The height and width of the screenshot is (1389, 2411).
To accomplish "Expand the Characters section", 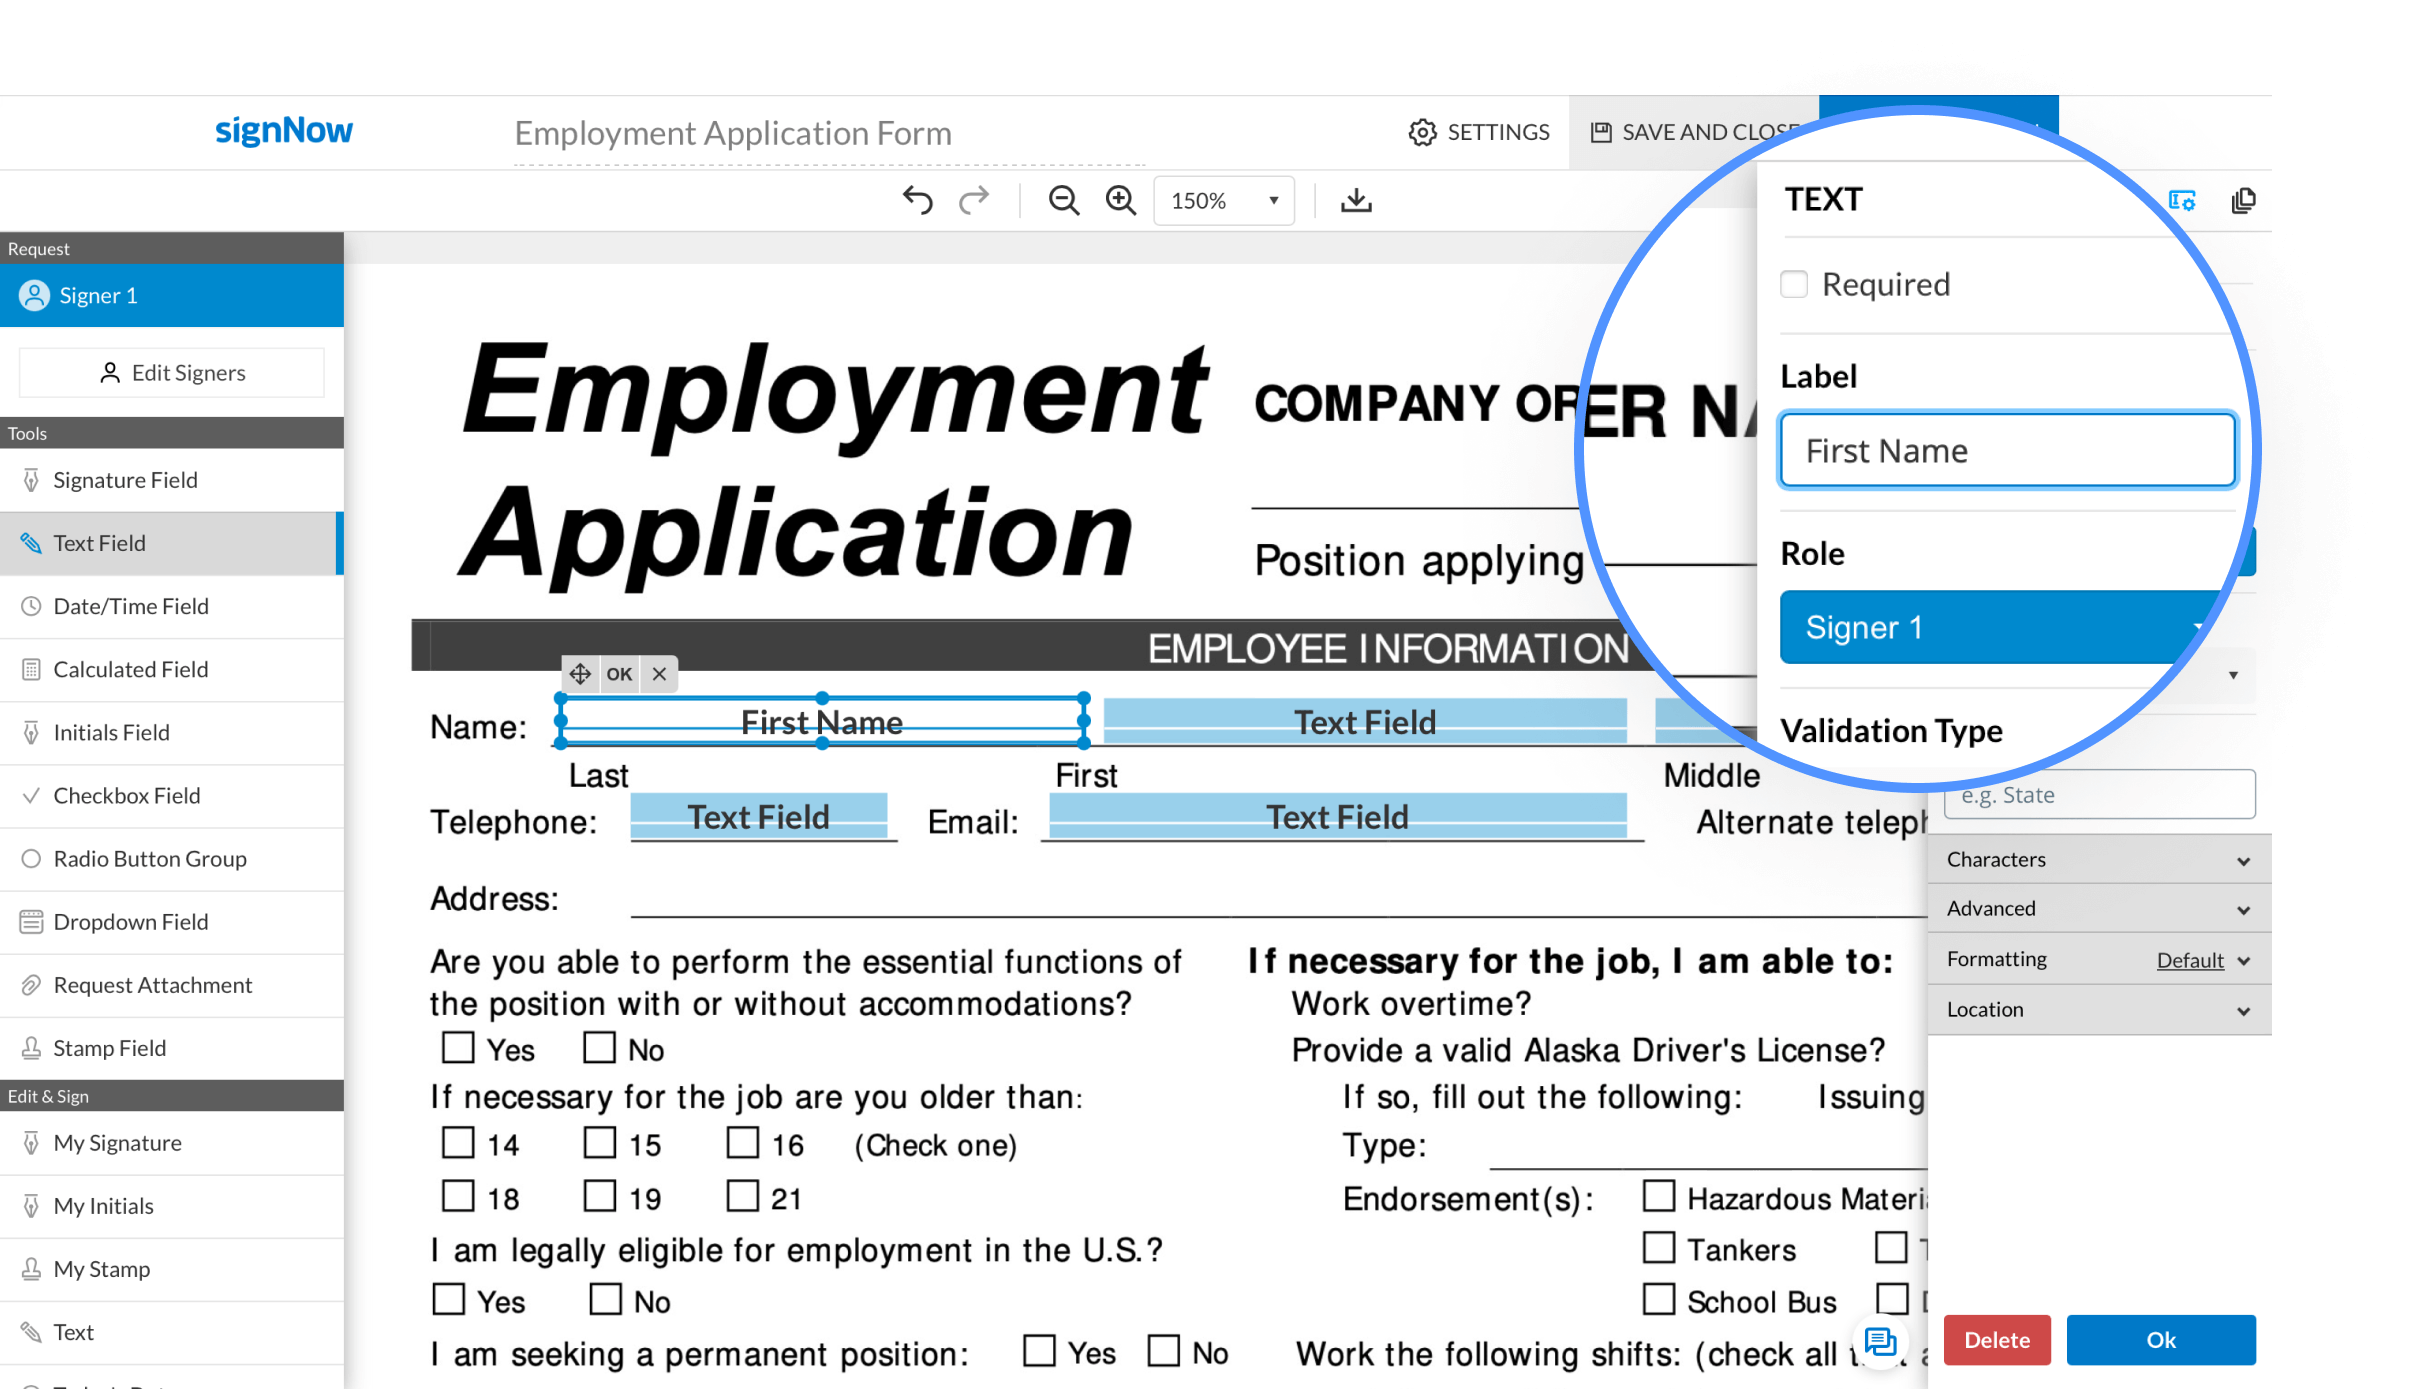I will (x=2098, y=860).
